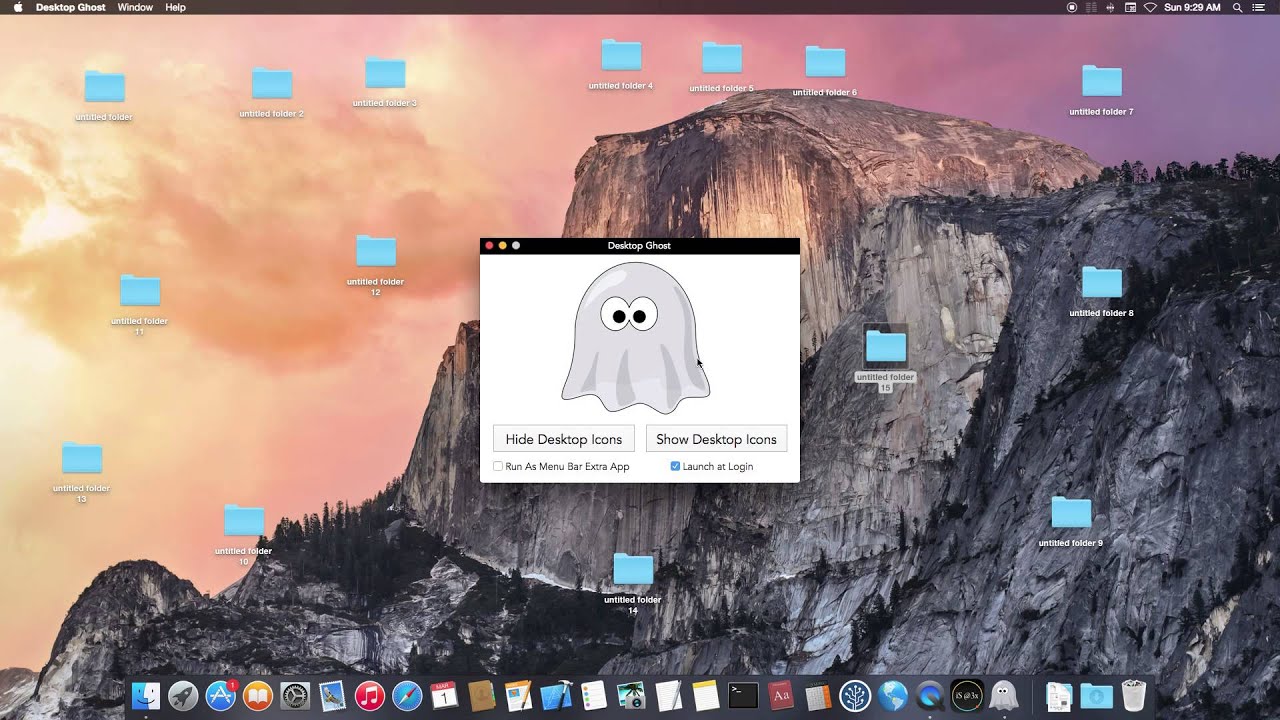Select 'untitled folder 10' on desktop

click(x=244, y=535)
